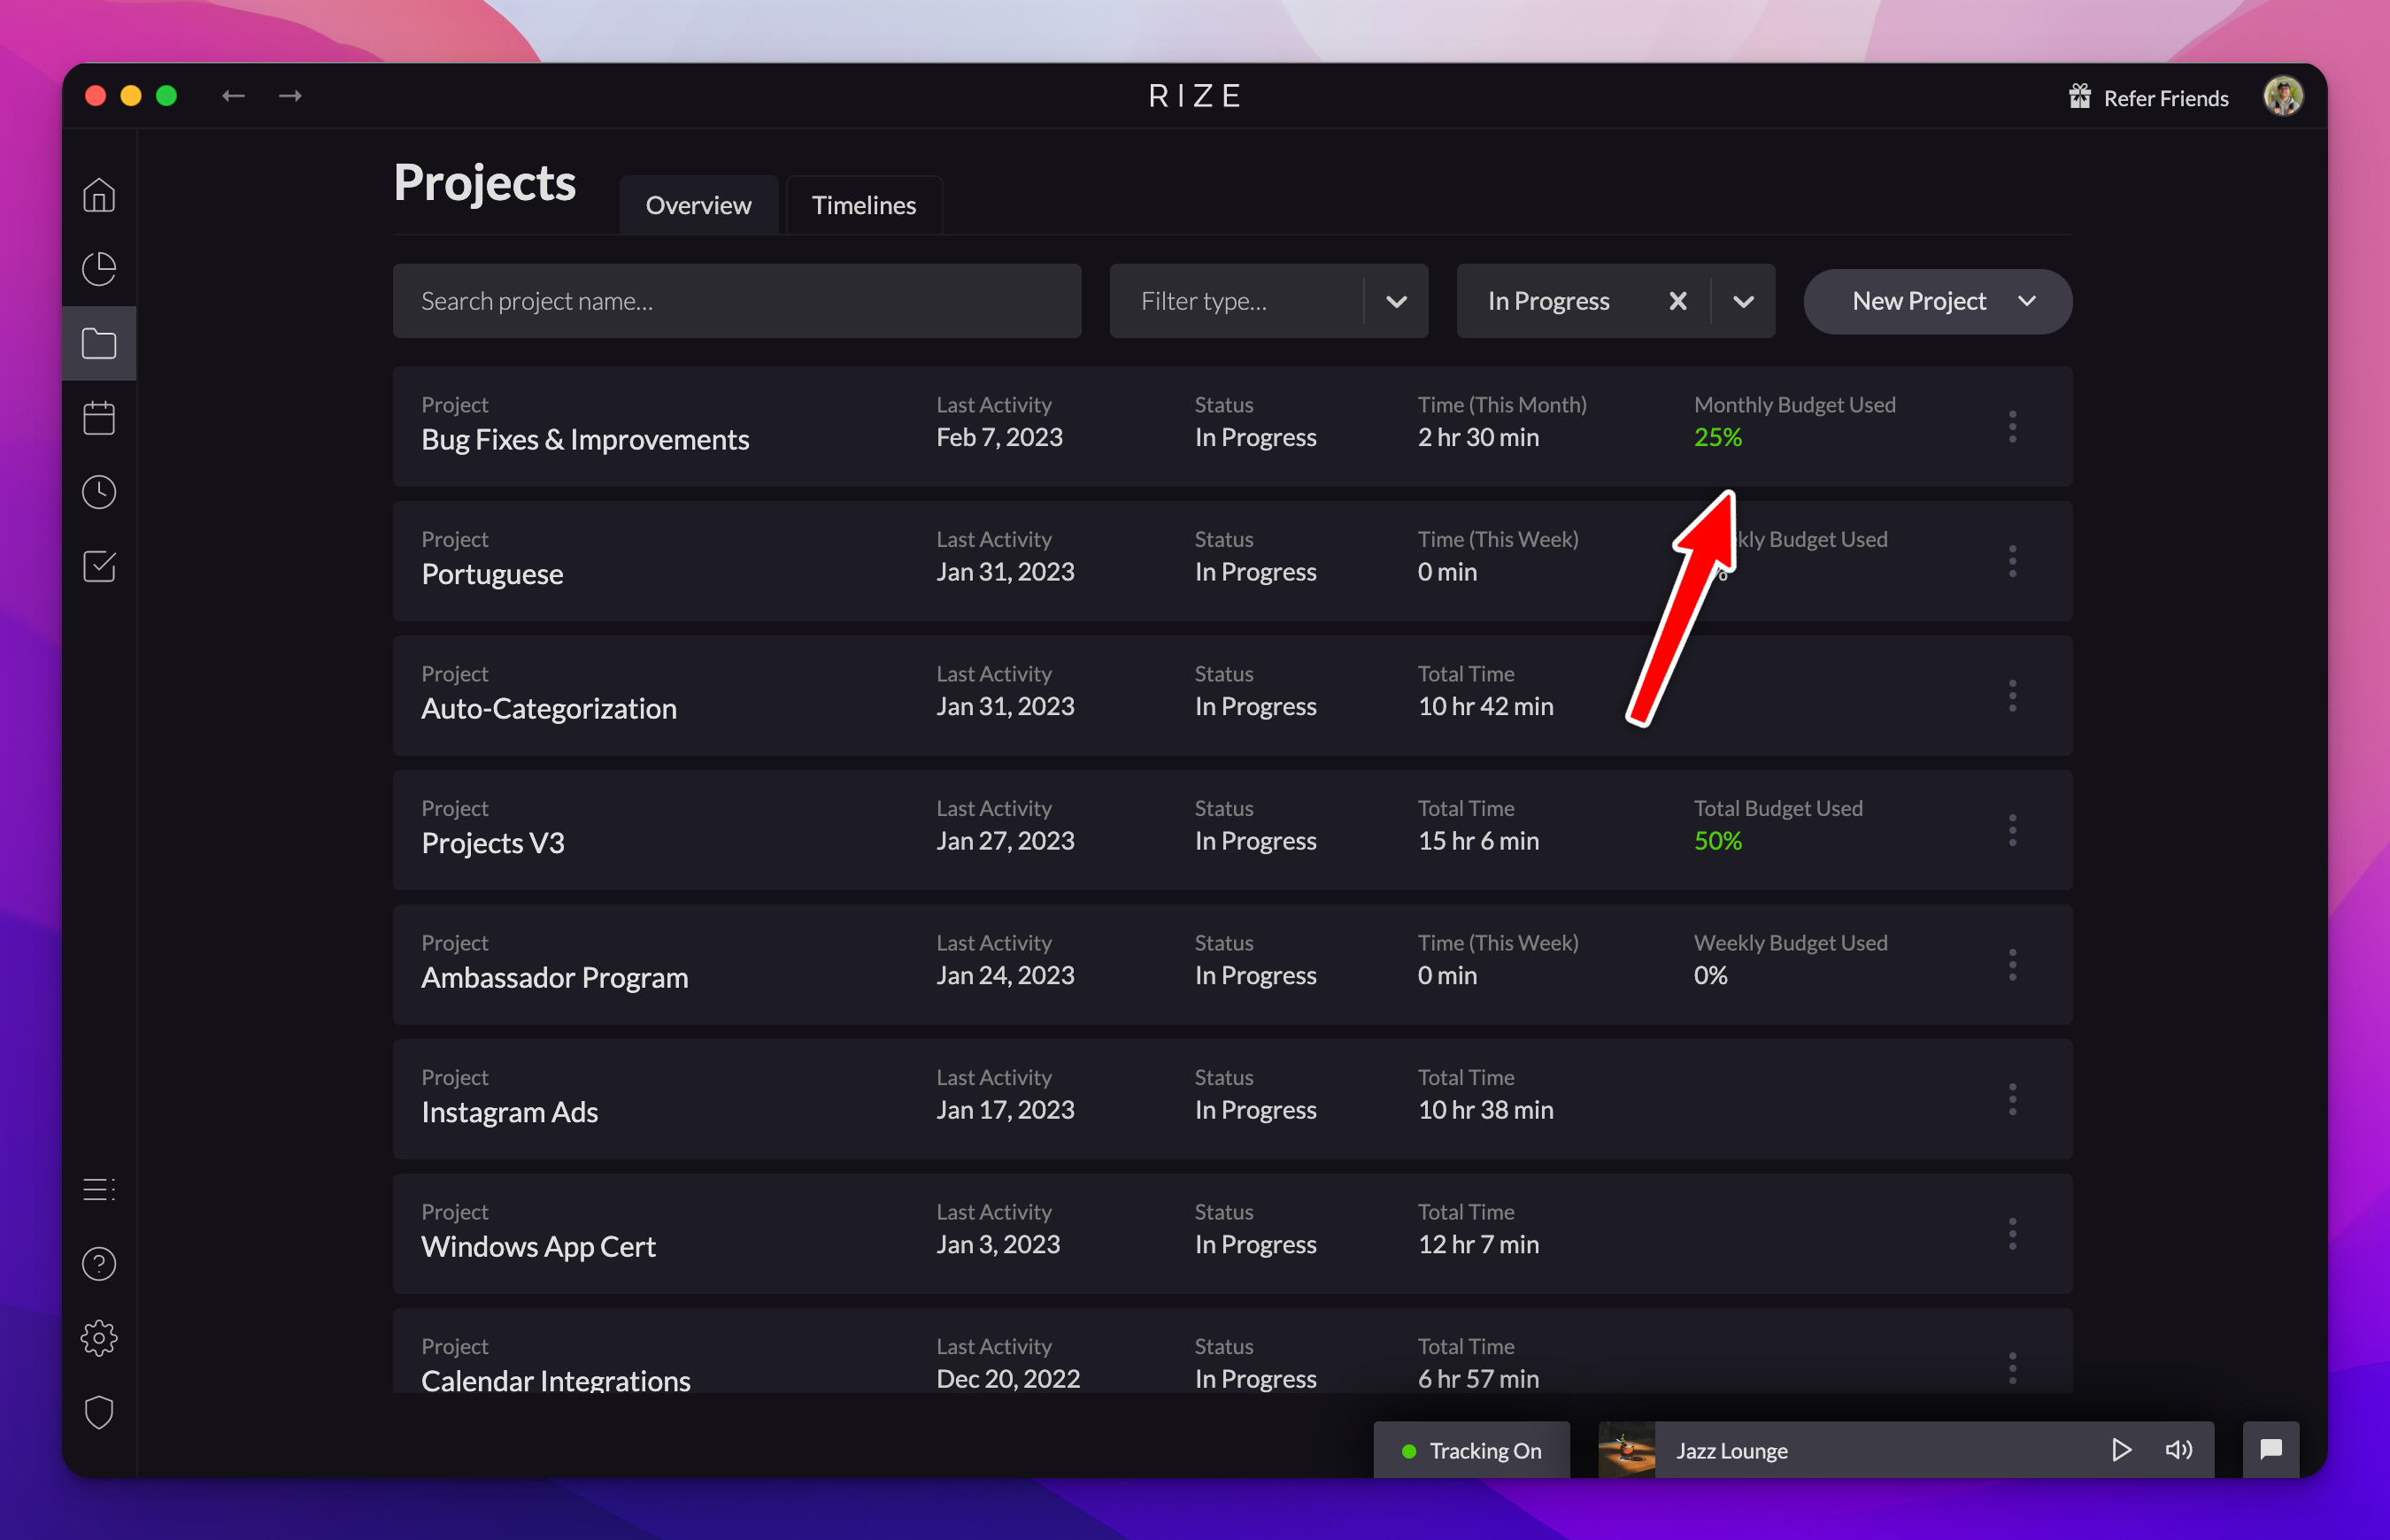Image resolution: width=2390 pixels, height=1540 pixels.
Task: Open the help question mark icon
Action: pyautogui.click(x=99, y=1264)
